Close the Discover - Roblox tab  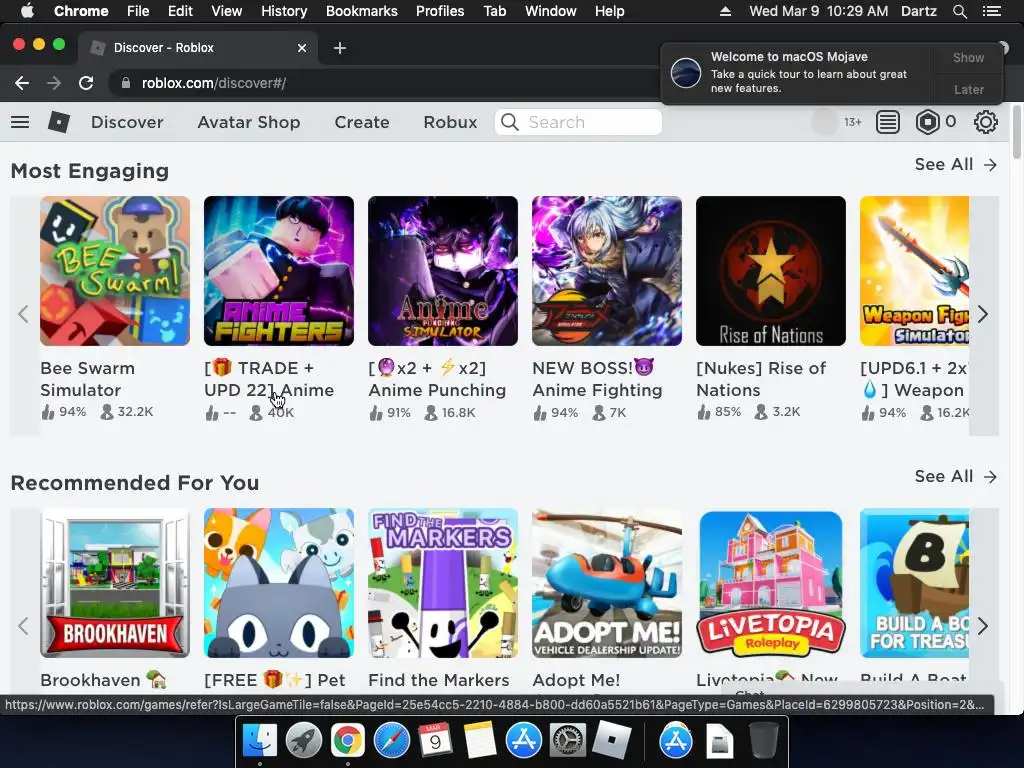(x=302, y=48)
